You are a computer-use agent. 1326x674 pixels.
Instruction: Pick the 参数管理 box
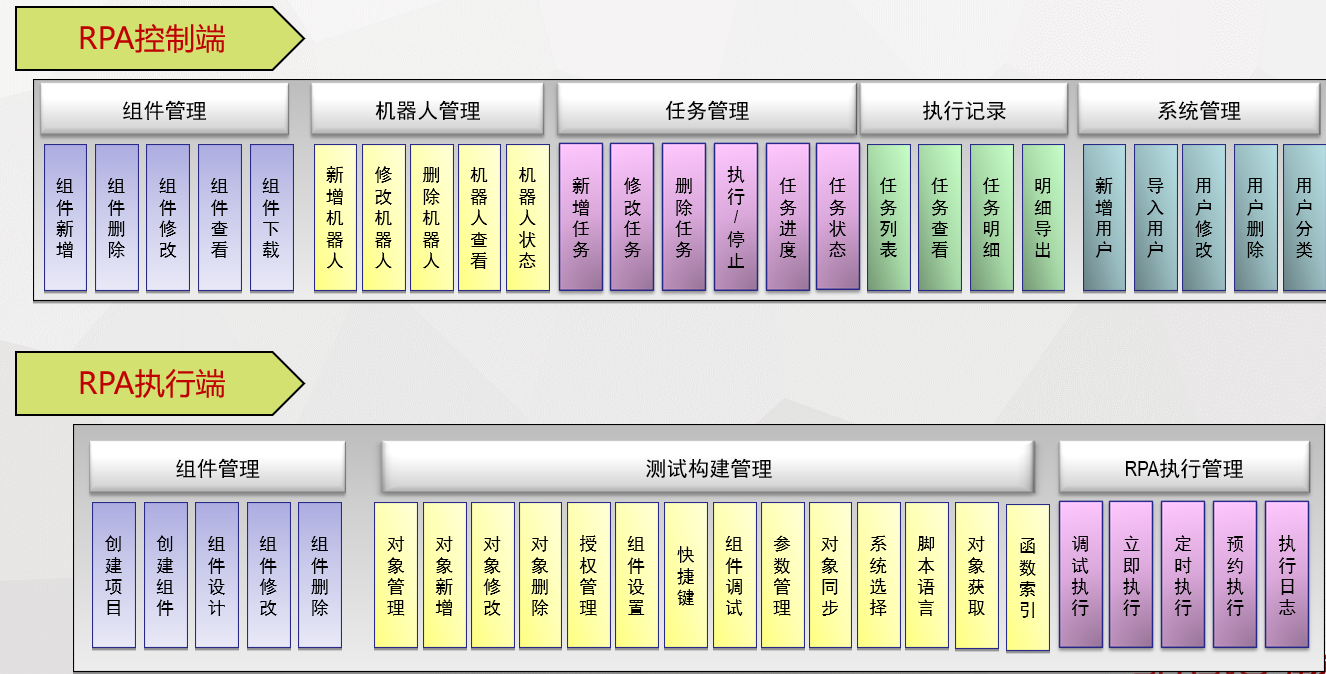(783, 575)
